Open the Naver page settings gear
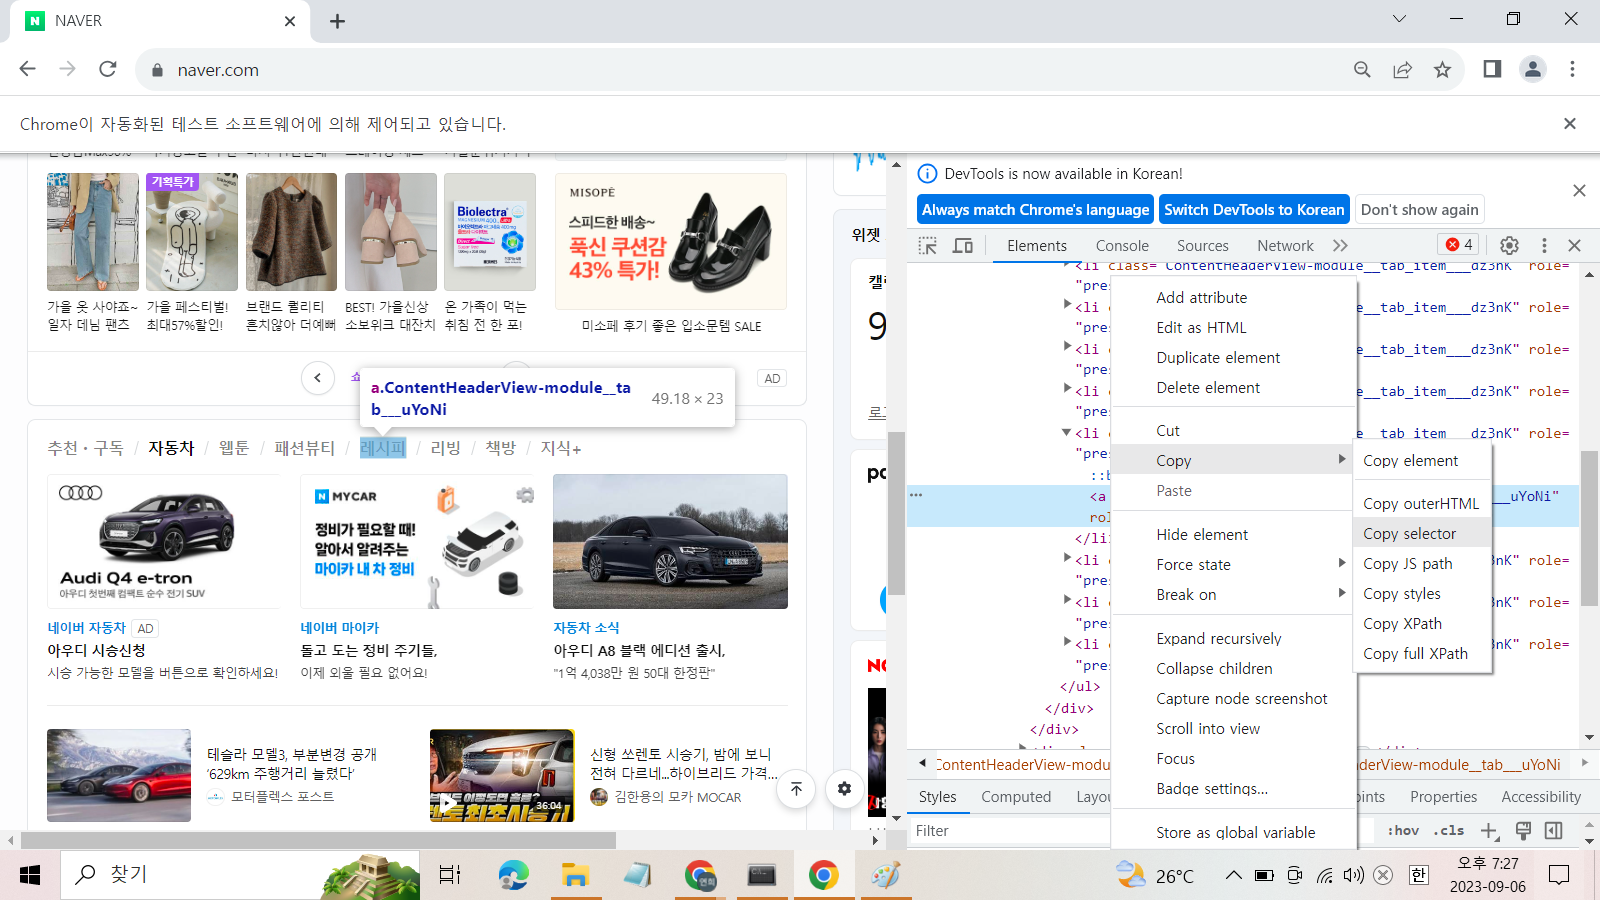The height and width of the screenshot is (900, 1600). click(x=844, y=789)
